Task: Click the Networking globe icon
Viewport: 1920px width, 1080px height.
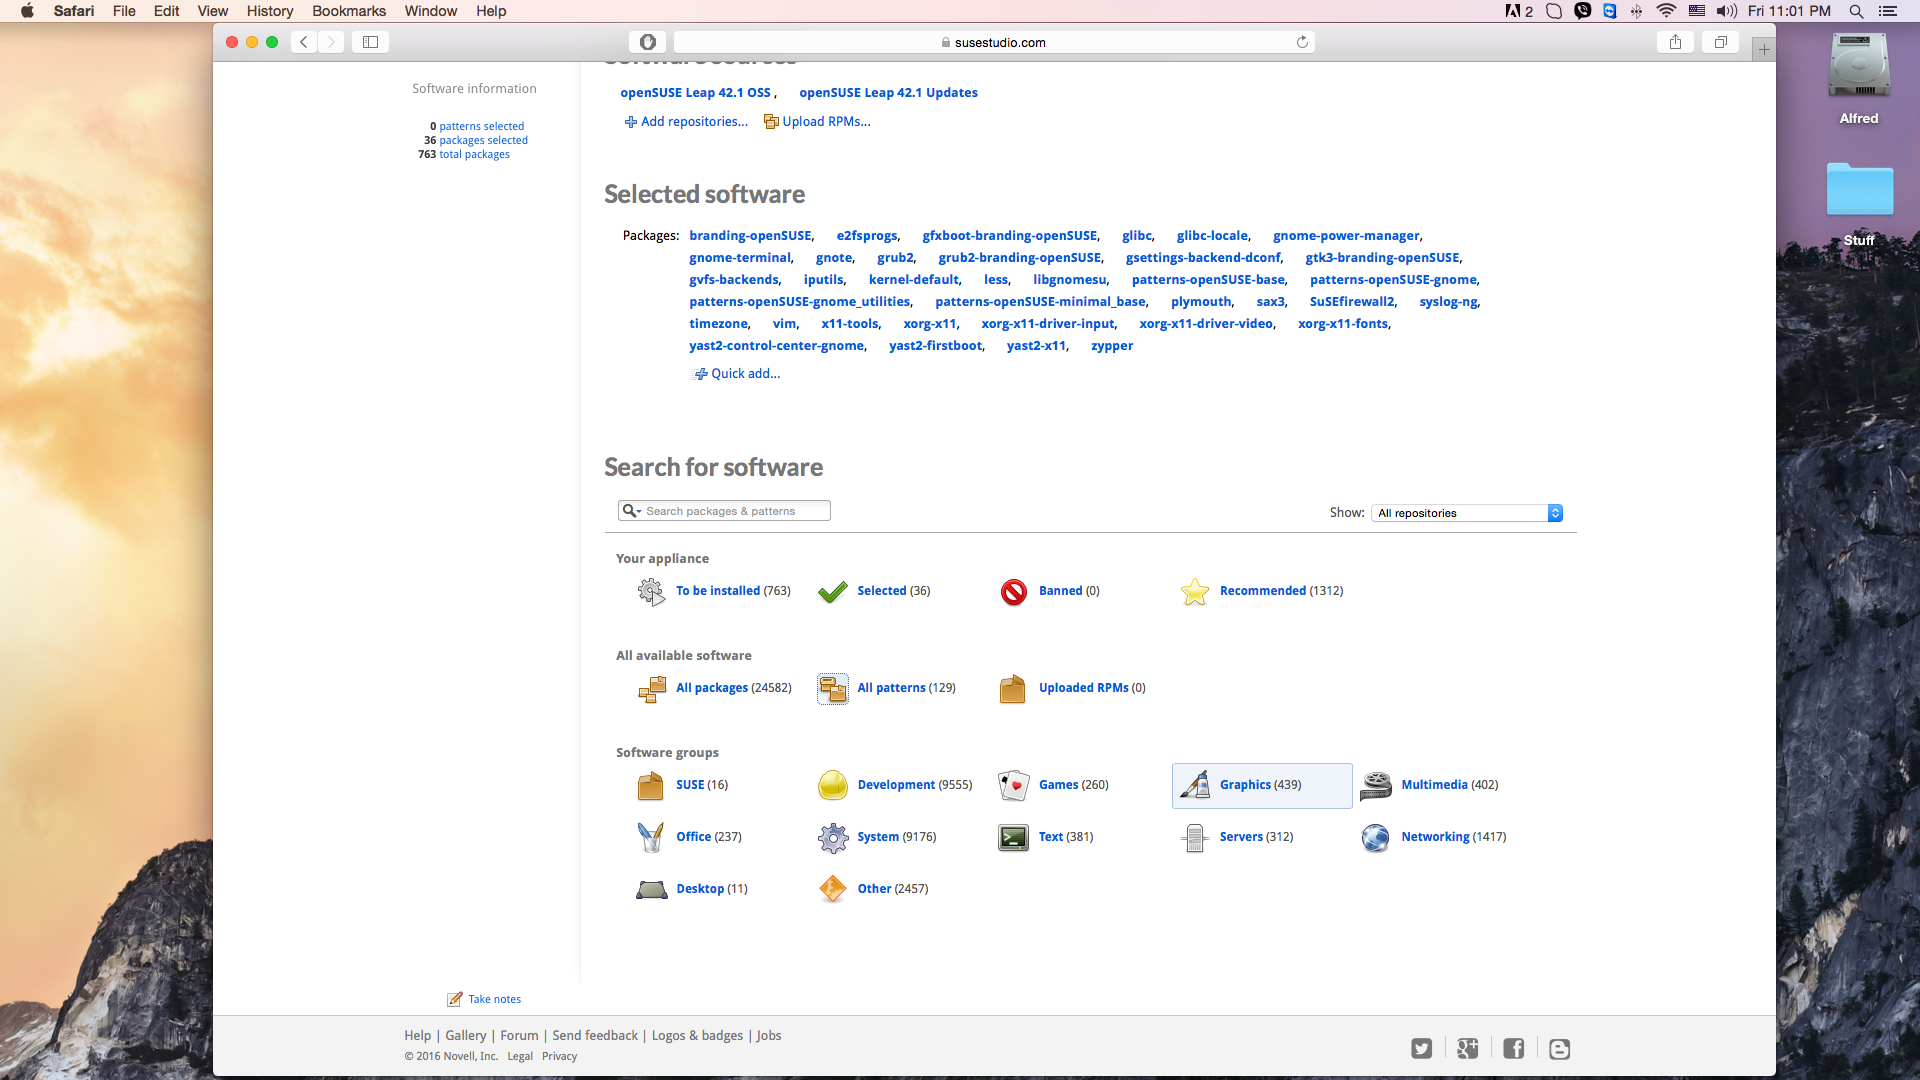Action: coord(1375,838)
